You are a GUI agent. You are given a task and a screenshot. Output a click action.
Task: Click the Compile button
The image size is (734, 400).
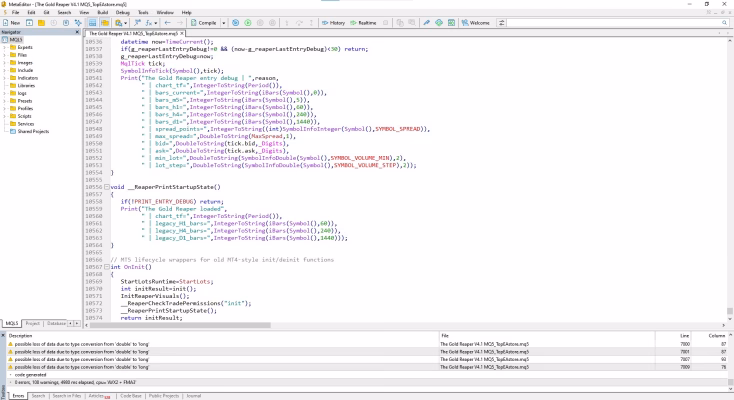[204, 22]
